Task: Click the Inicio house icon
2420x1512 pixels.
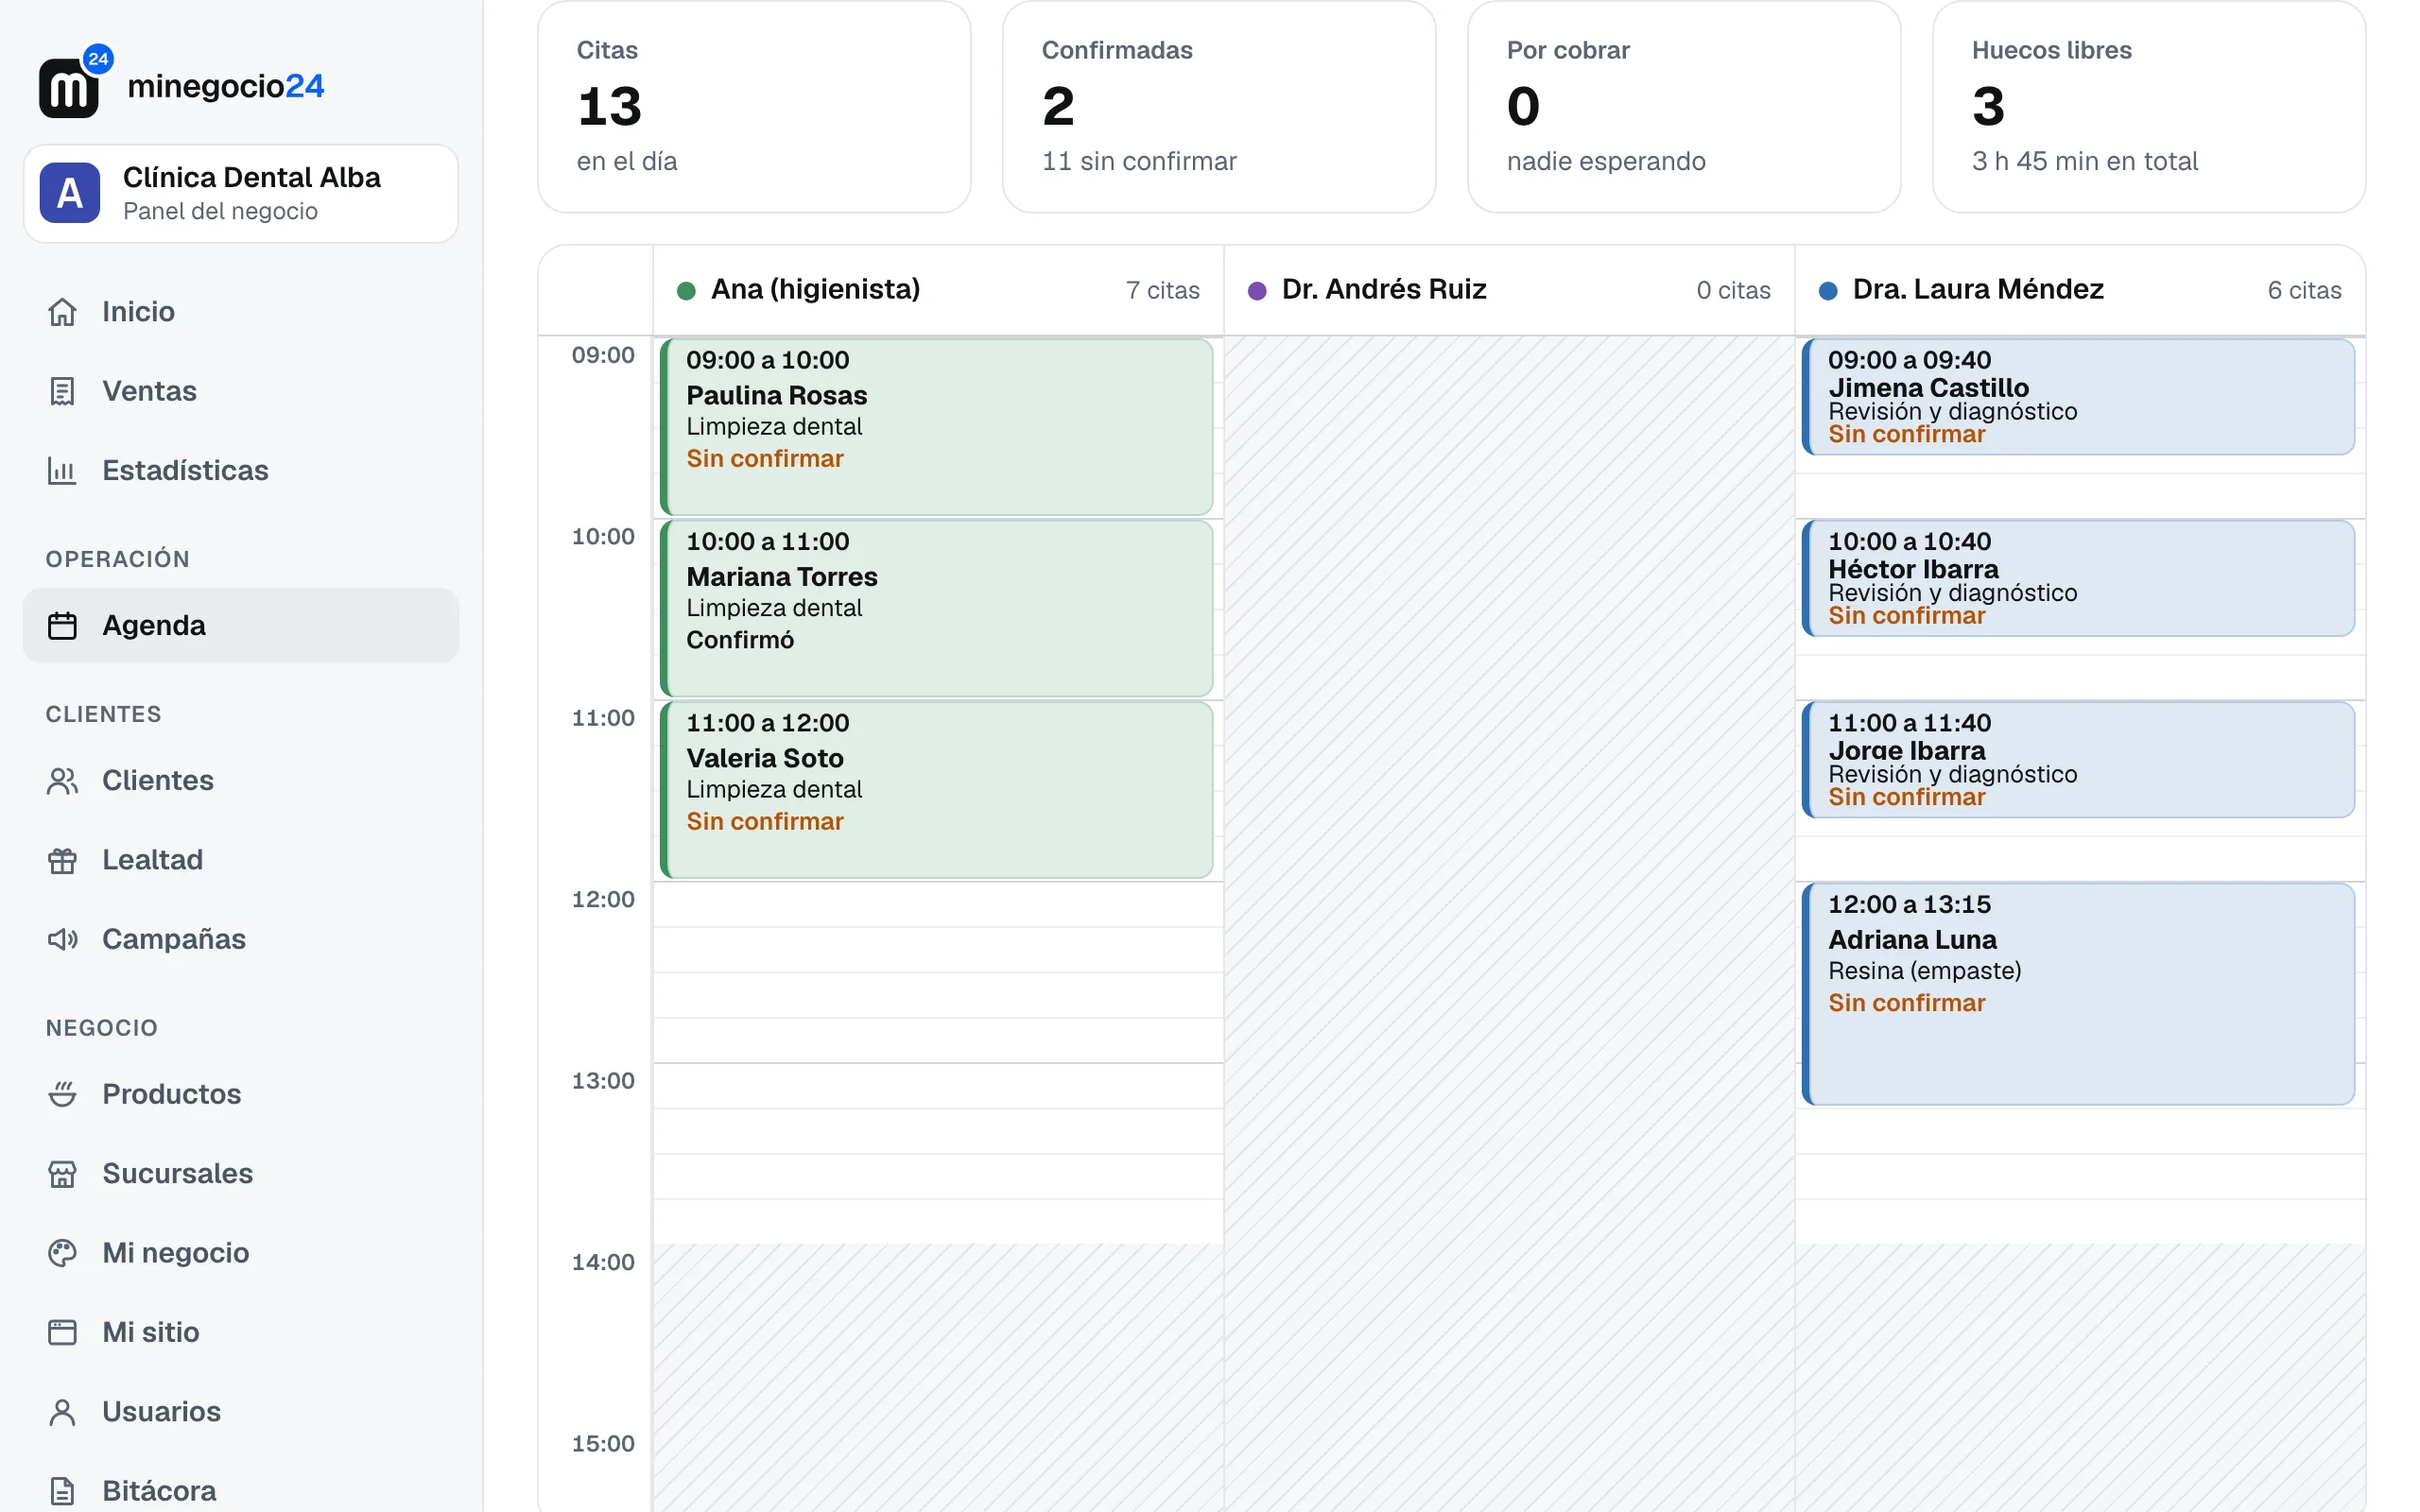Action: 62,312
